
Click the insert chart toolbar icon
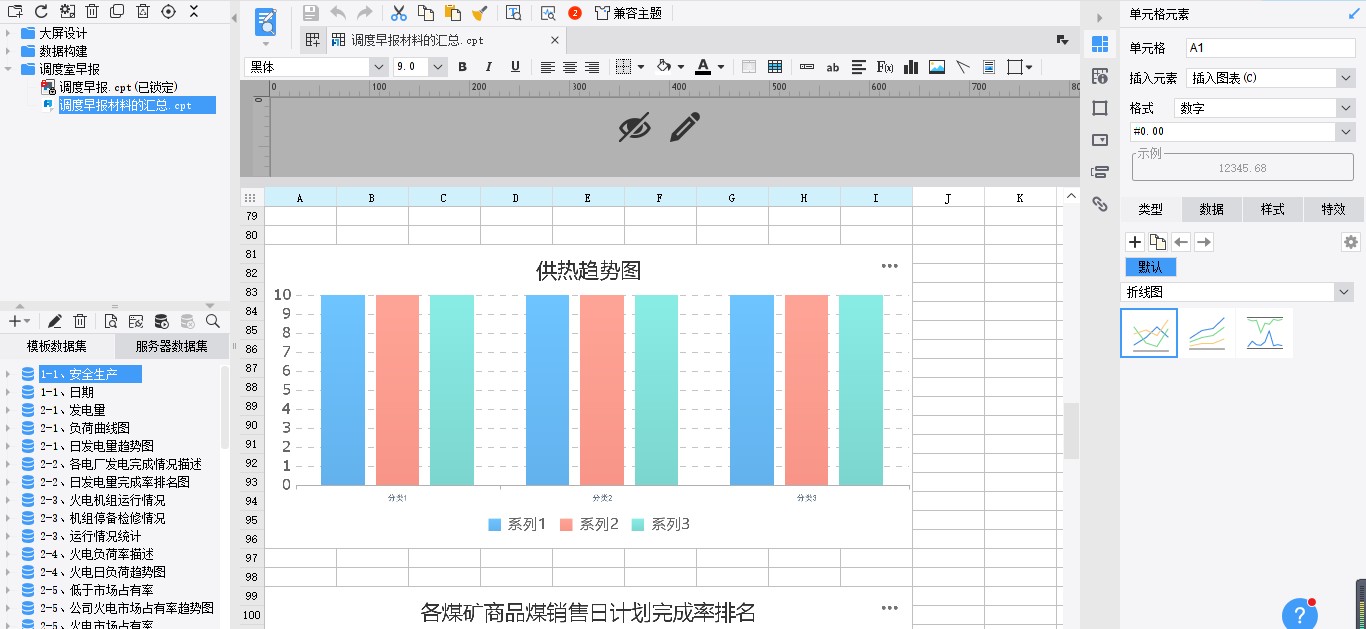tap(911, 67)
